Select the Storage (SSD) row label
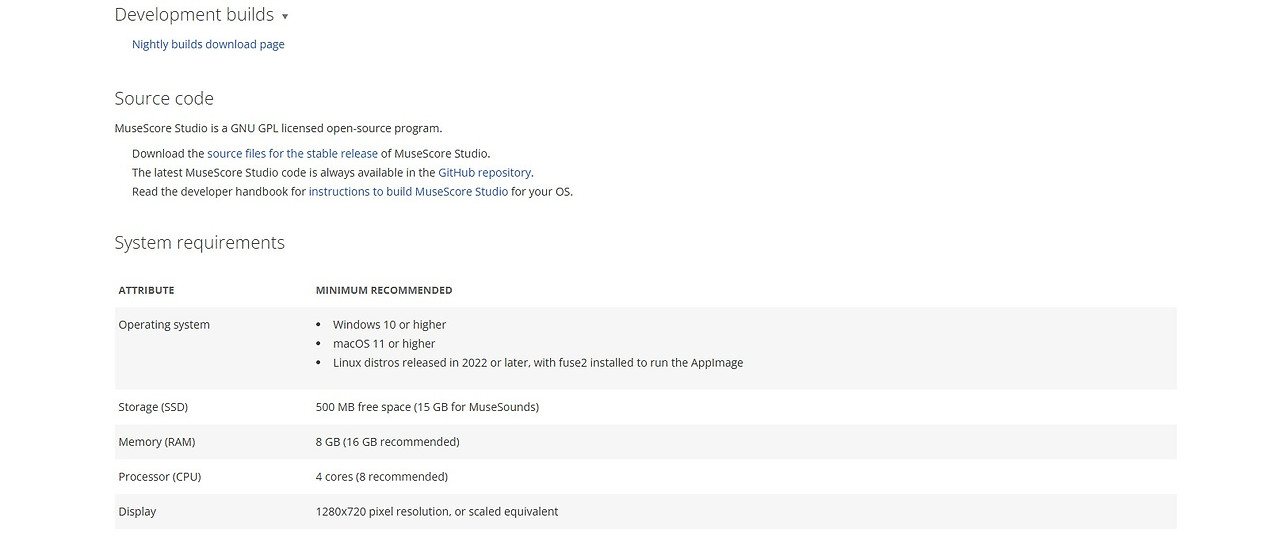The height and width of the screenshot is (548, 1280). point(153,407)
